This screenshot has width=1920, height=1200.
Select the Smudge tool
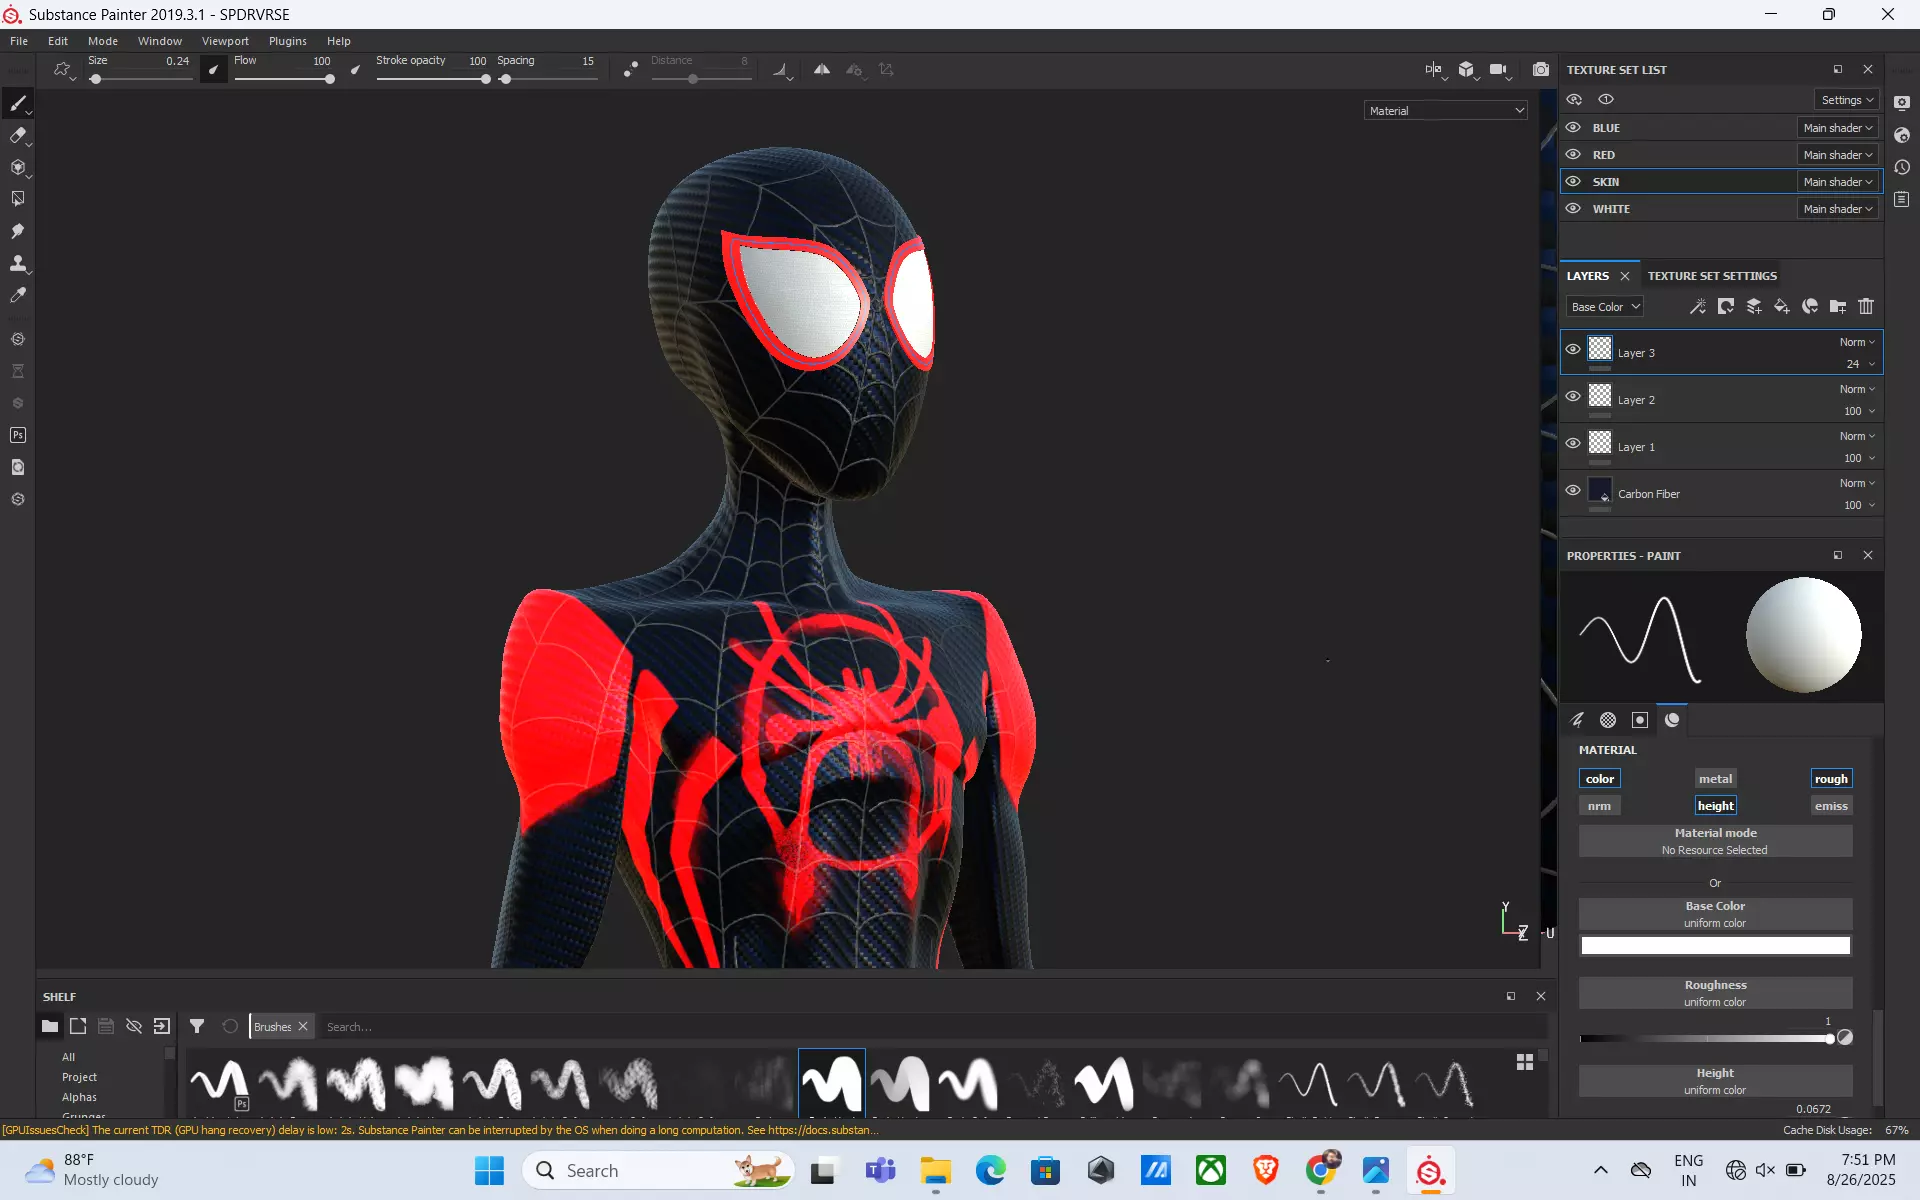click(x=18, y=231)
